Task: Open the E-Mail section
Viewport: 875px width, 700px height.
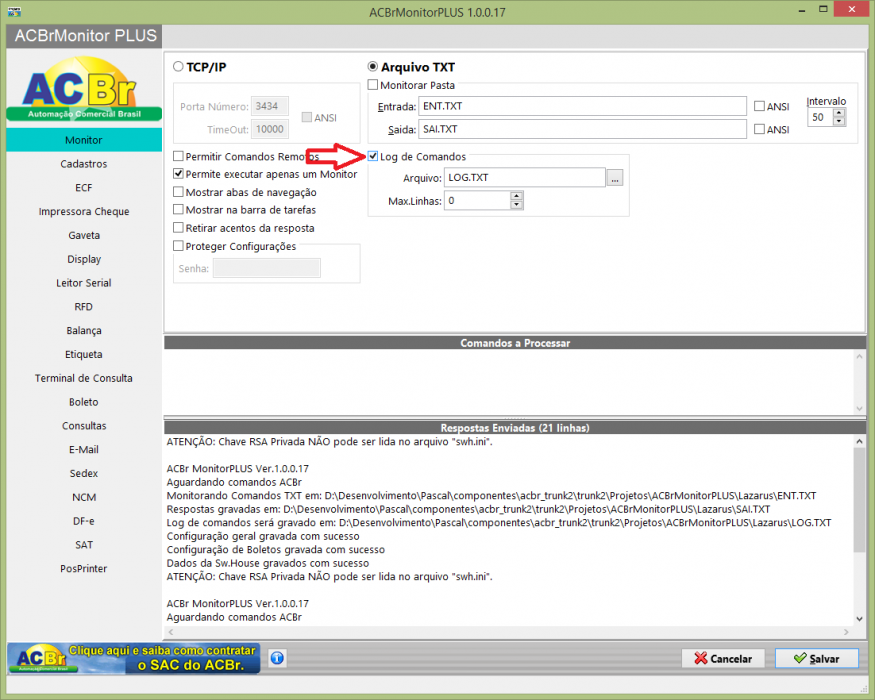Action: (x=84, y=450)
